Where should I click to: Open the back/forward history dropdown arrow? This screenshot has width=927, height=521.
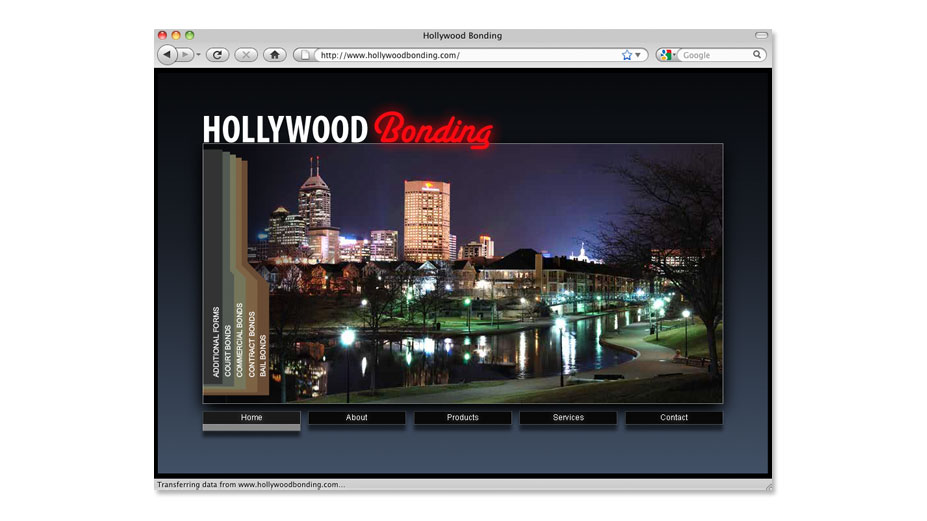pyautogui.click(x=199, y=55)
